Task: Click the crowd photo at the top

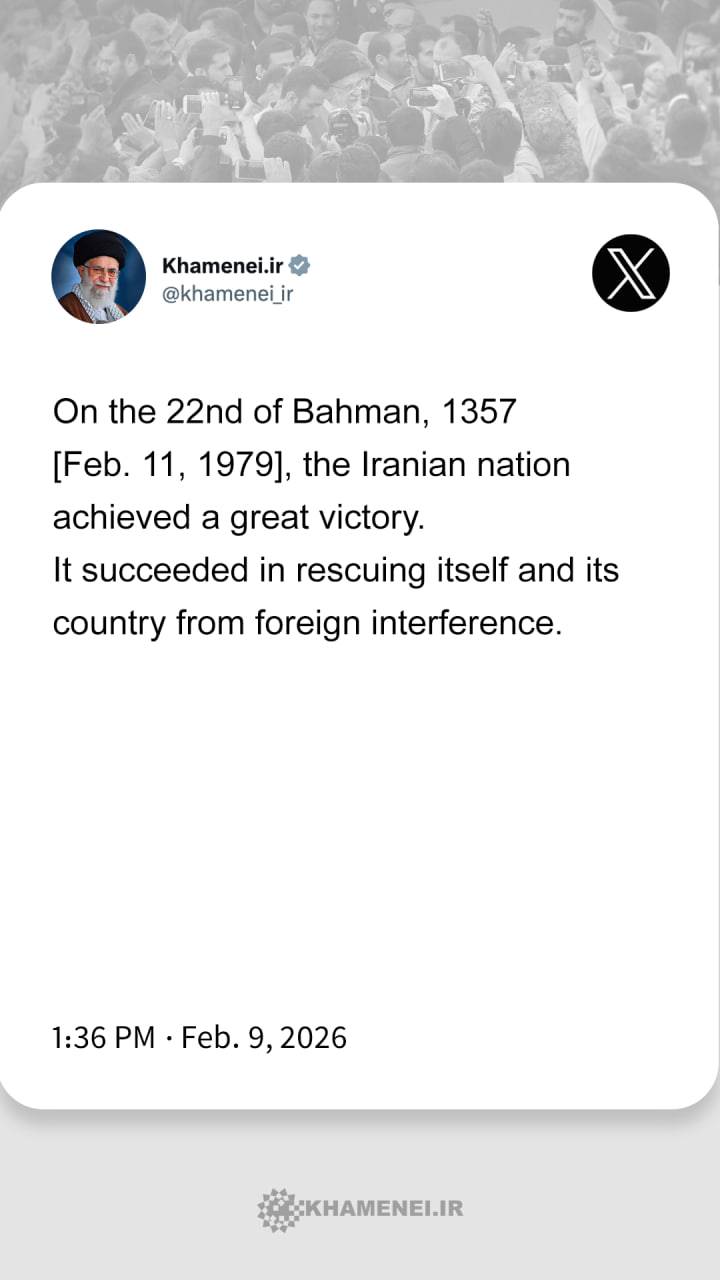Action: (360, 90)
